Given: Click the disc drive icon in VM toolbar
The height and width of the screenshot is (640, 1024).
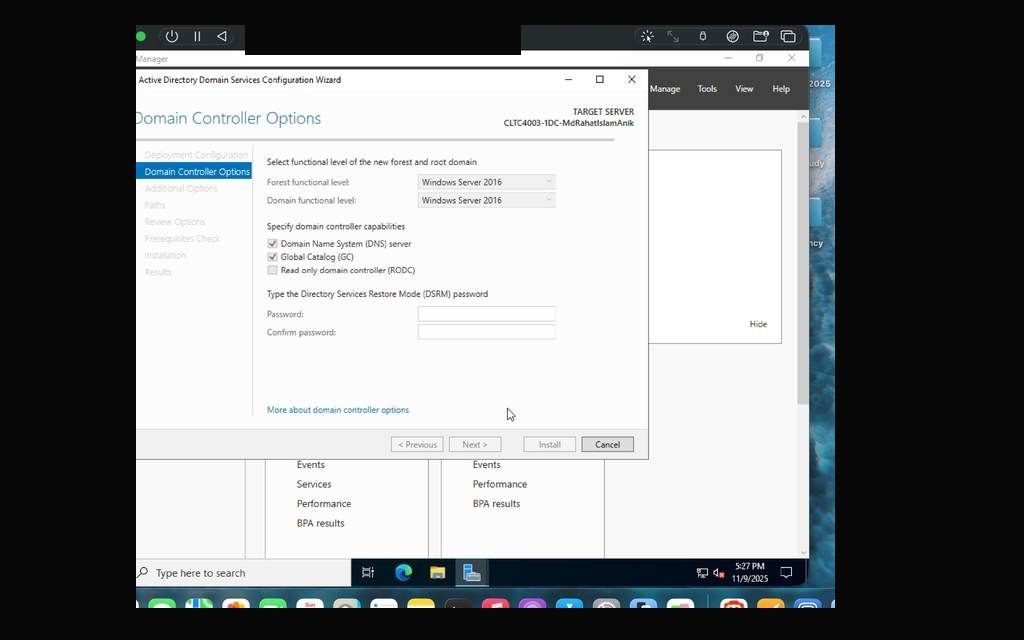Looking at the screenshot, I should click(733, 37).
